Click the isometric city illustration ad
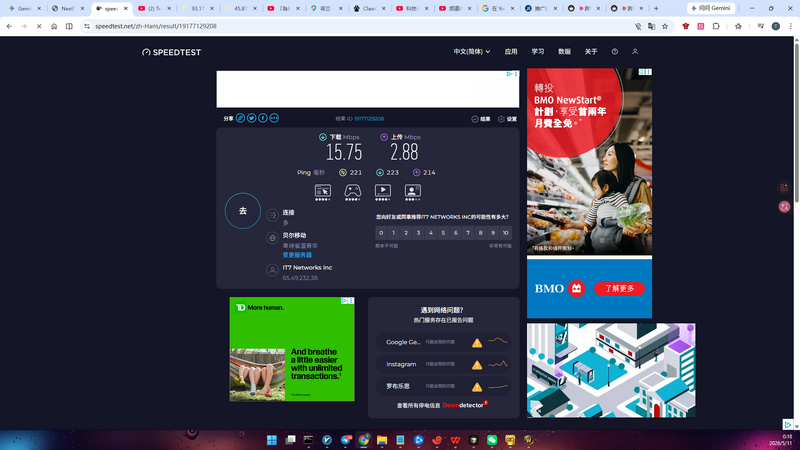 coord(611,370)
